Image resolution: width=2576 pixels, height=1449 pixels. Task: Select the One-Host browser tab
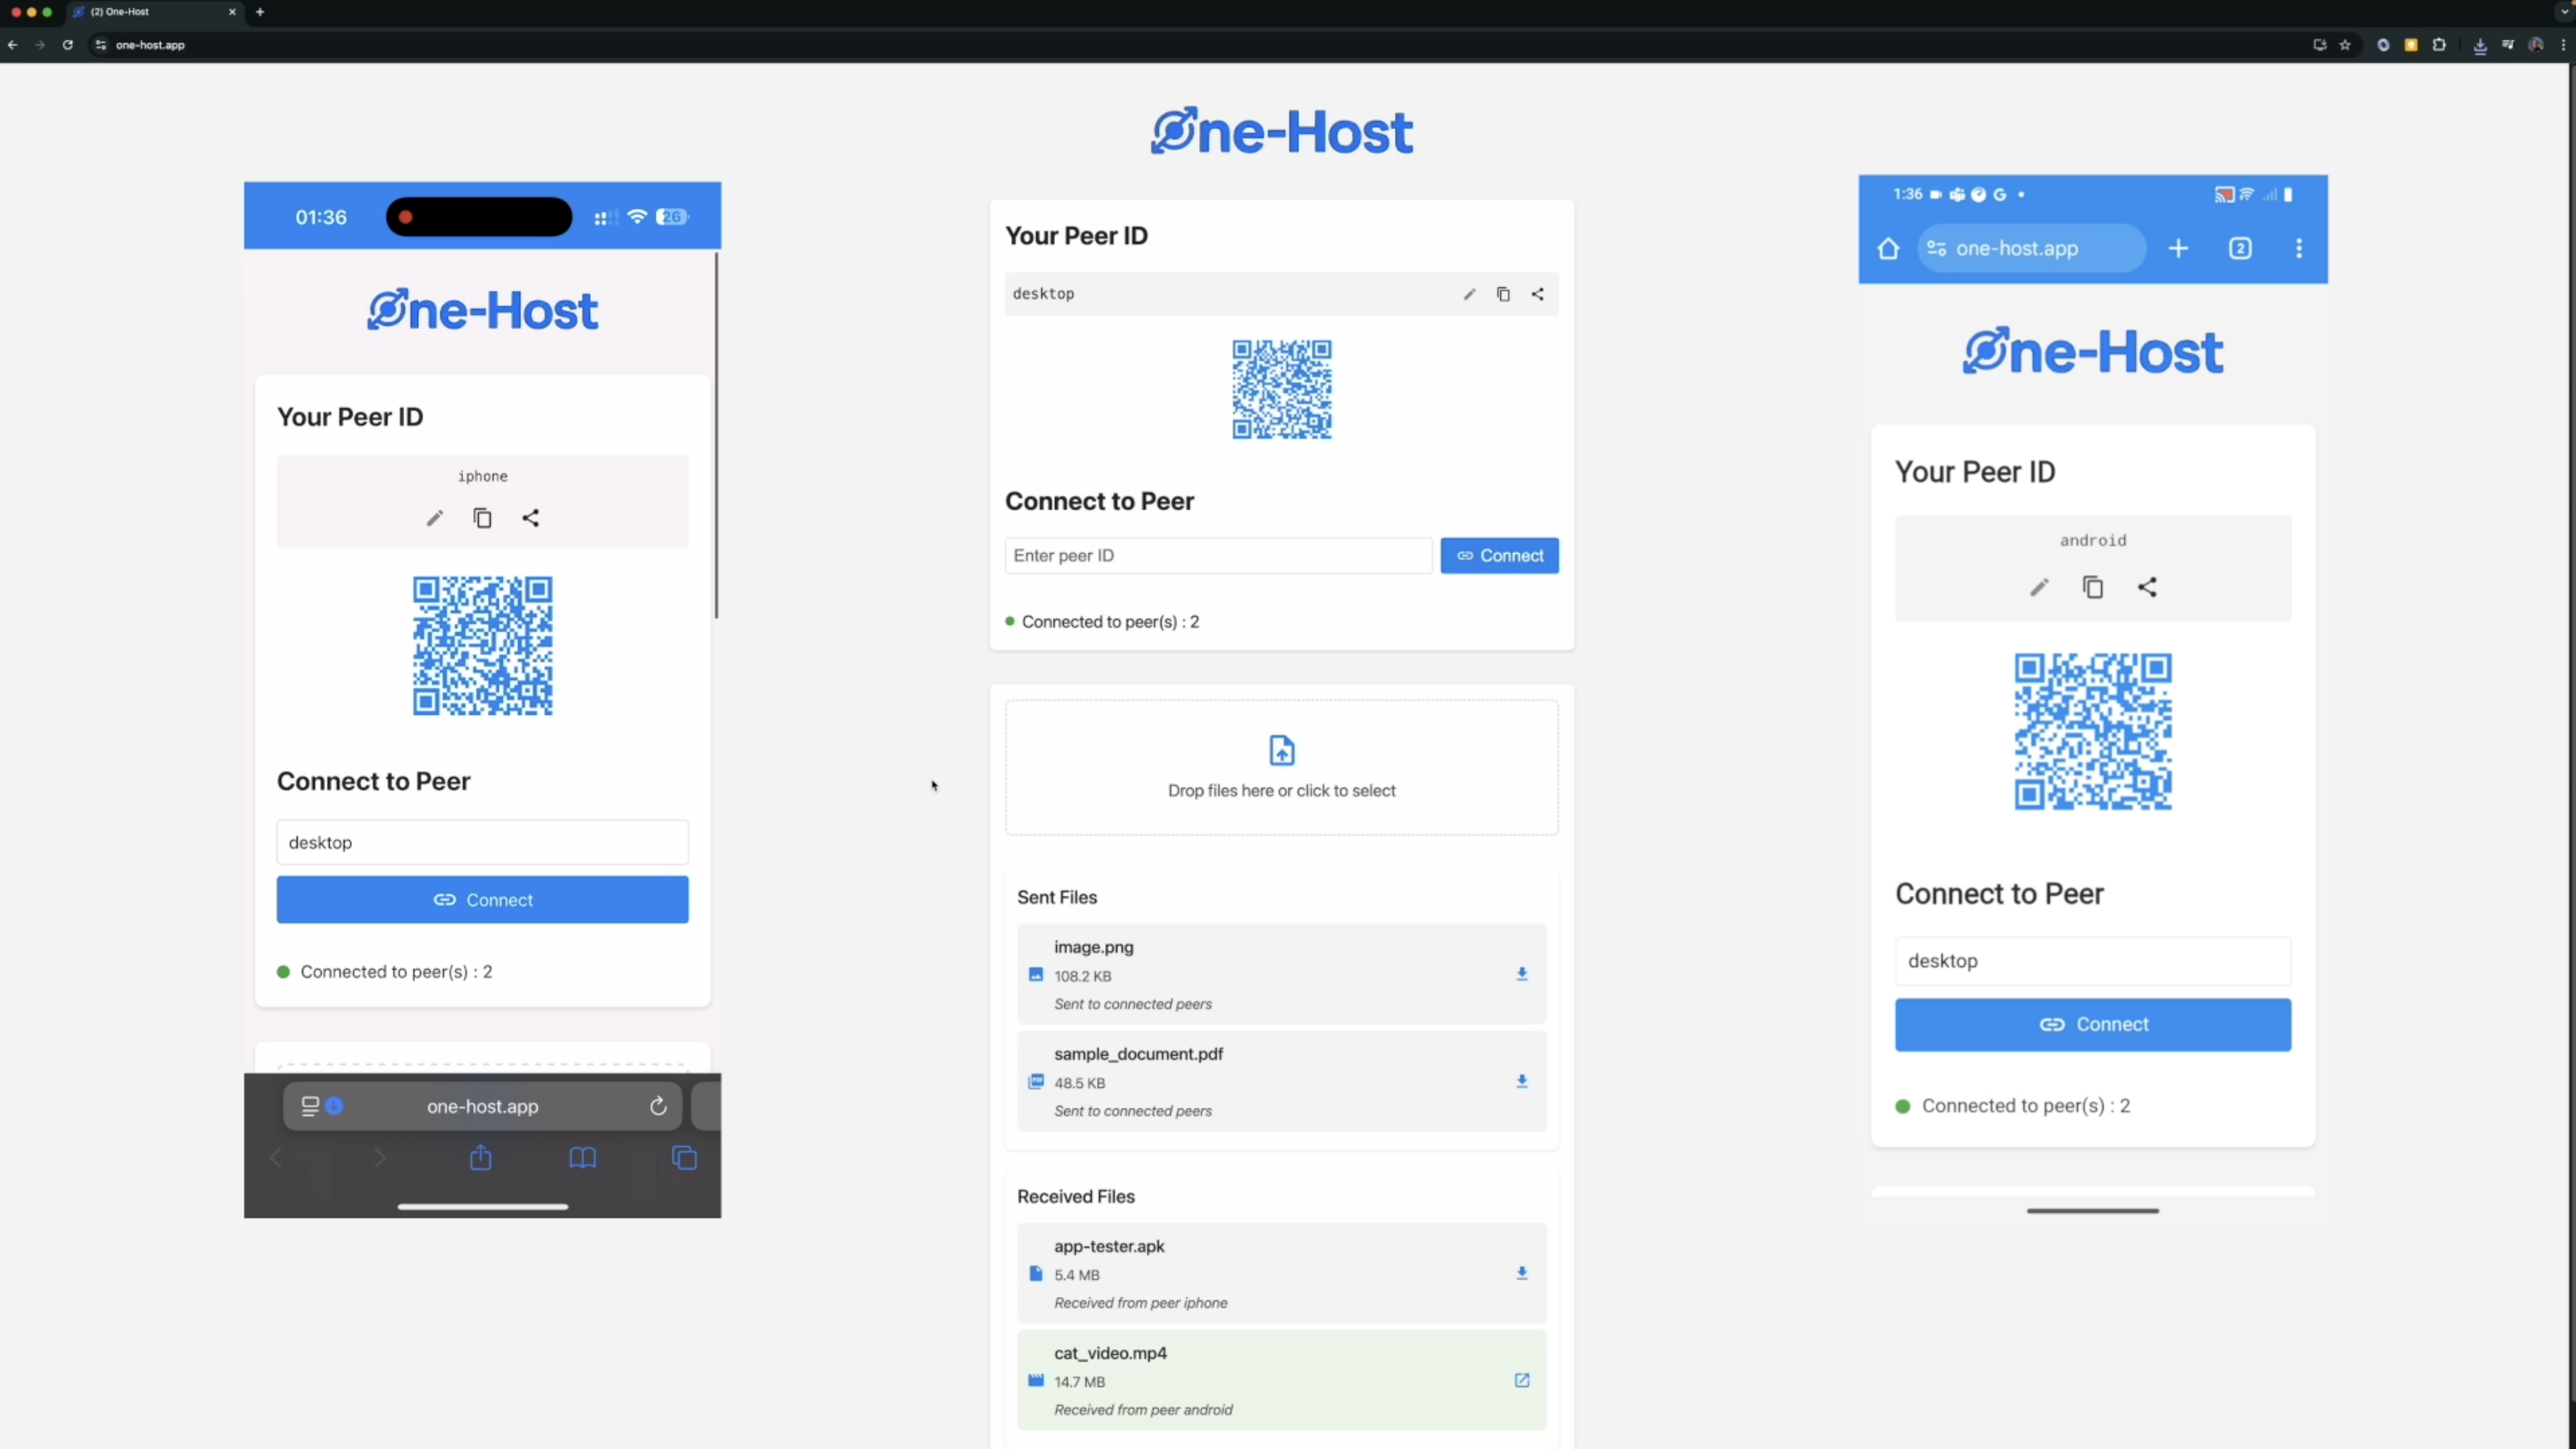pos(155,12)
